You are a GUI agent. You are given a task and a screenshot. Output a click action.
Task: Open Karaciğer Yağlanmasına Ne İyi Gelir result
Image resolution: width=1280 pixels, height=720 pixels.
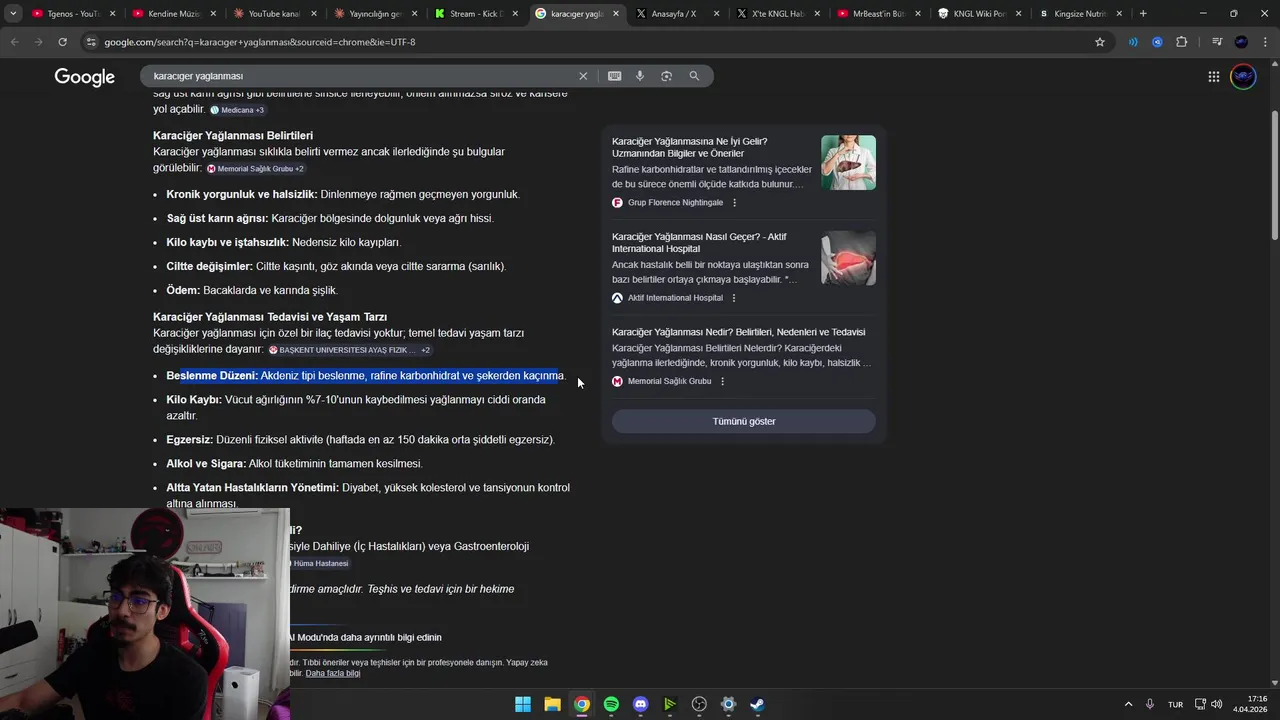(x=690, y=148)
